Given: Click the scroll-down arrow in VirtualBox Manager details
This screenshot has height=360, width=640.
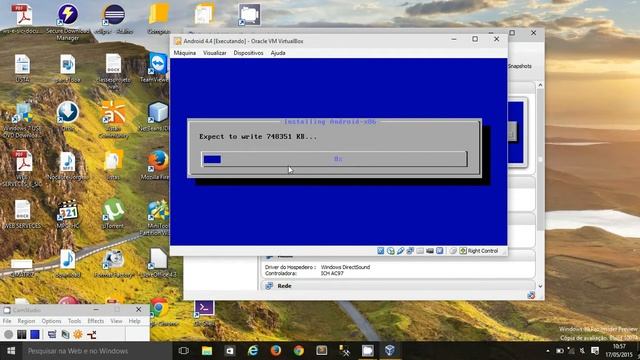Looking at the screenshot, I should click(x=540, y=286).
